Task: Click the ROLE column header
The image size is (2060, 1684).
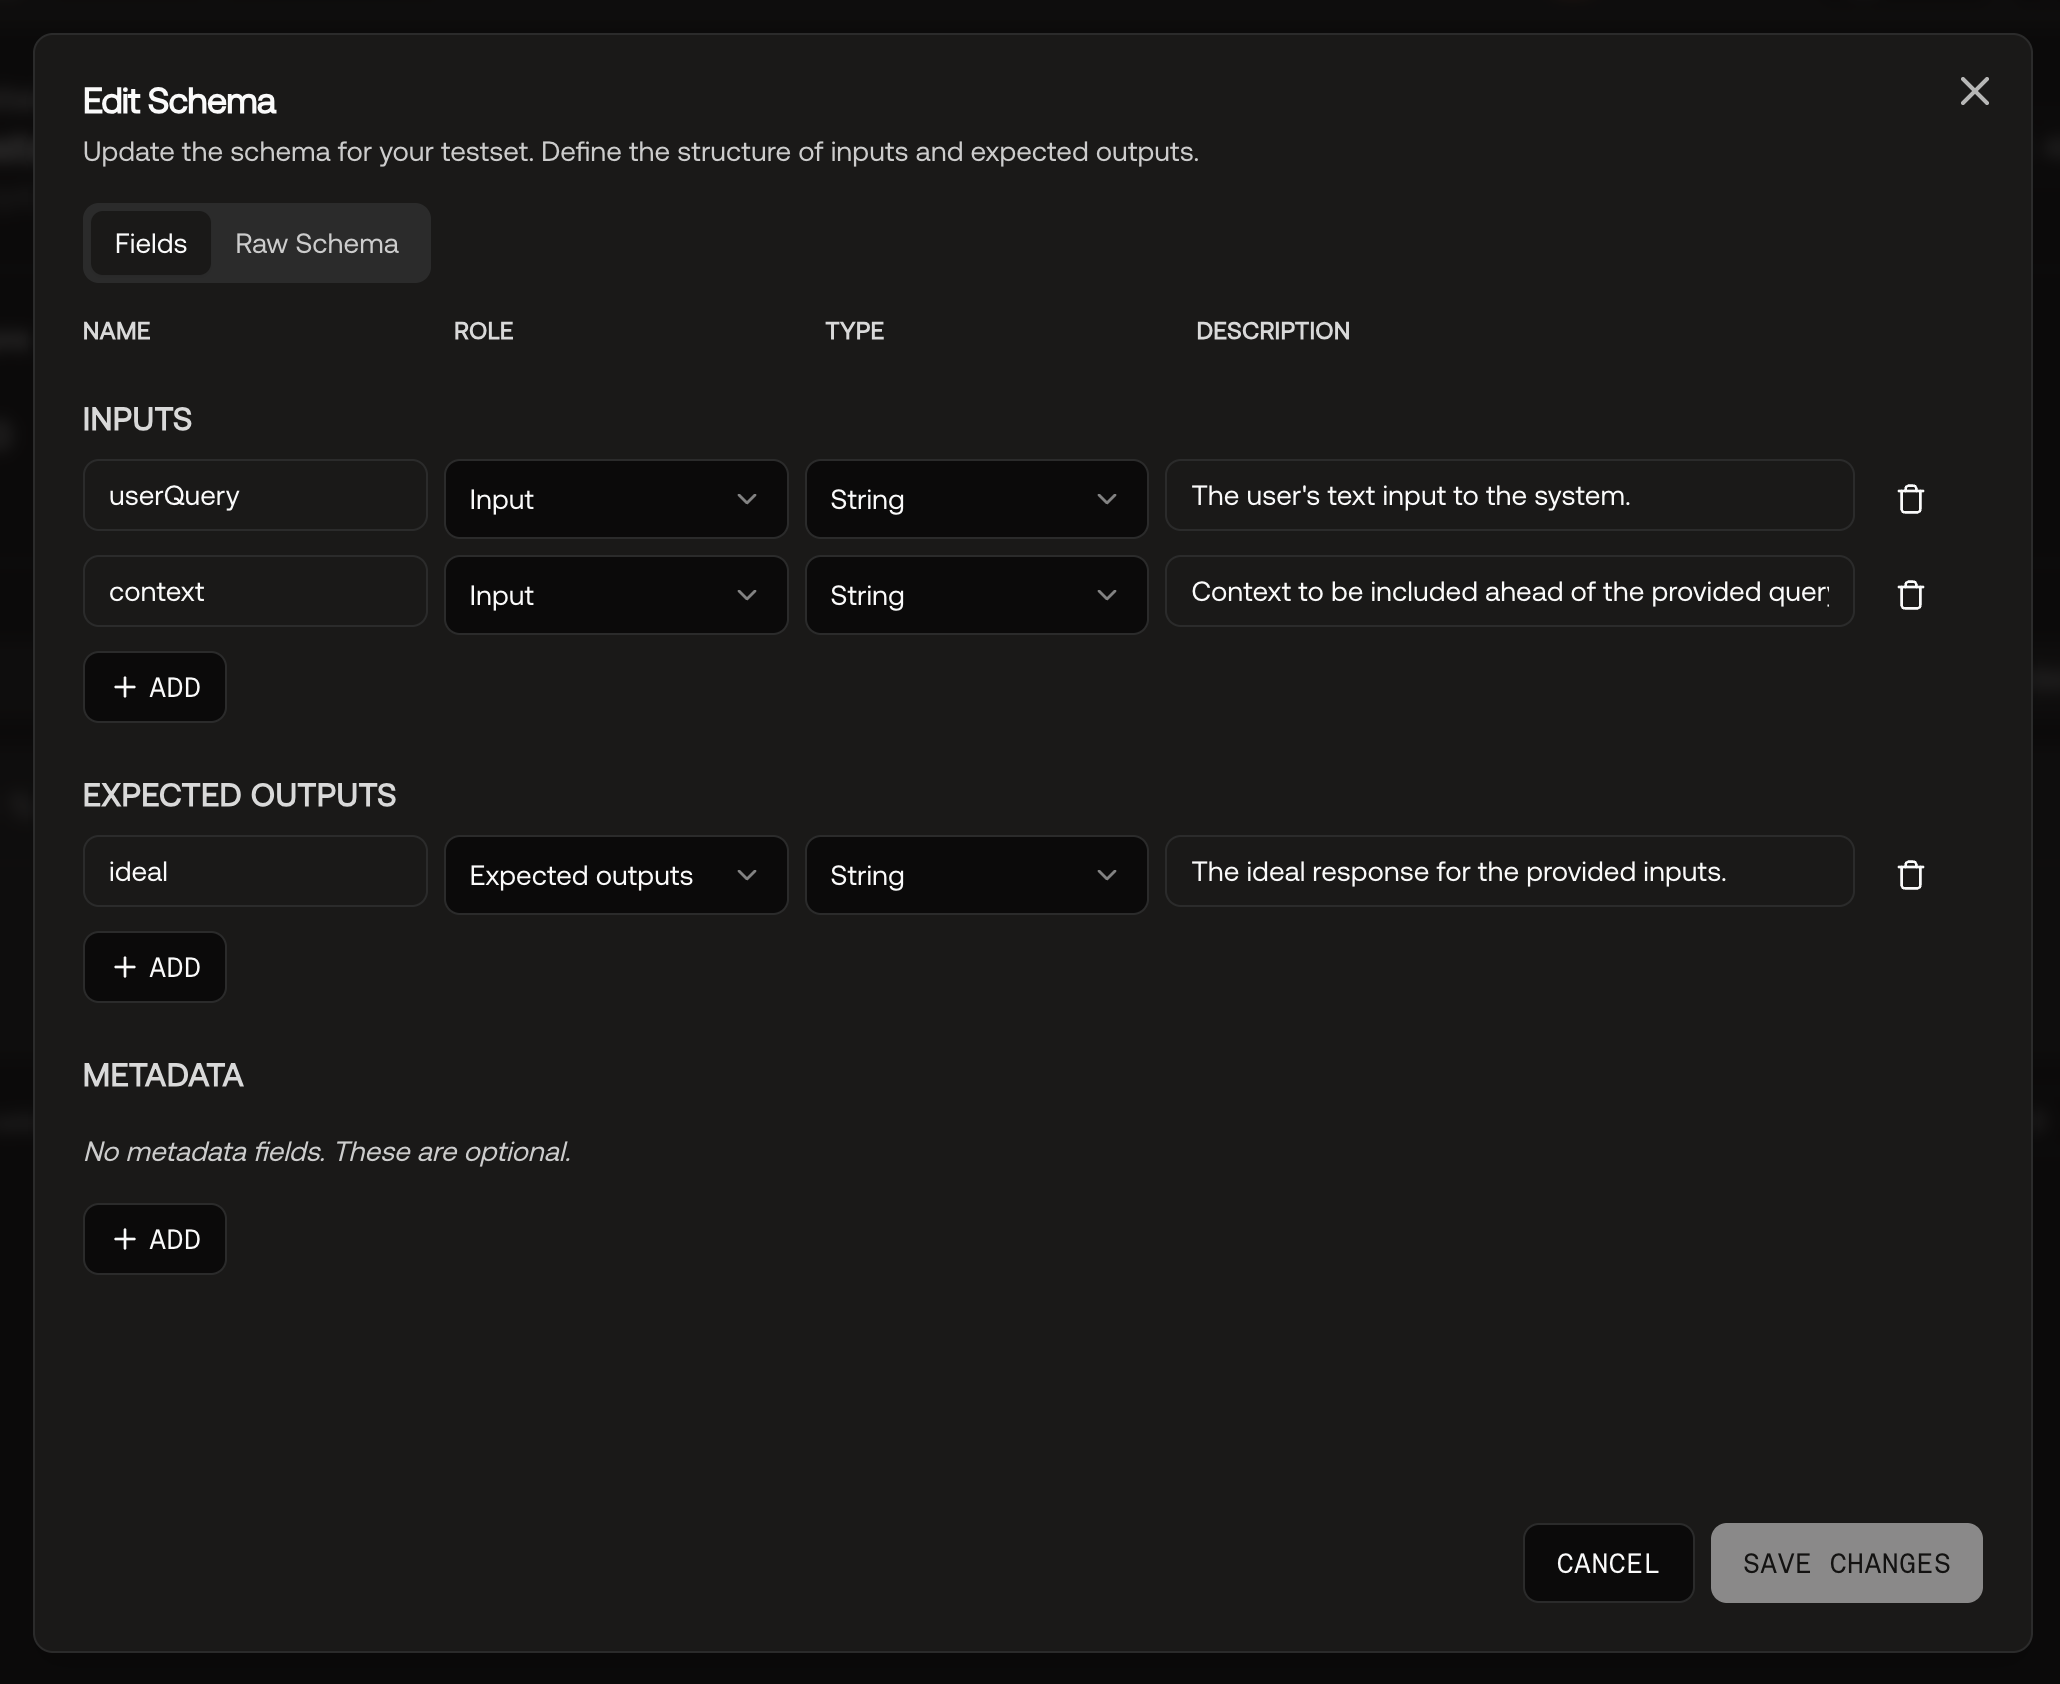Action: [483, 331]
